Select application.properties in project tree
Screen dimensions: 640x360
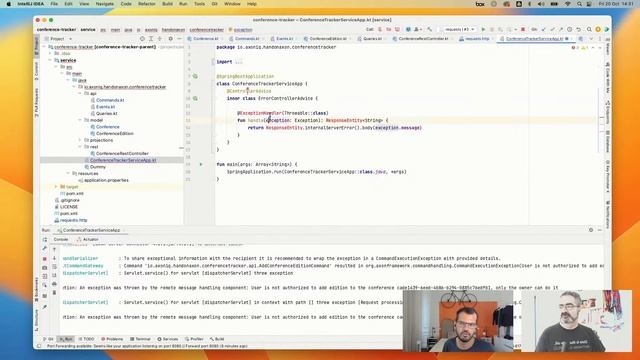(x=106, y=180)
